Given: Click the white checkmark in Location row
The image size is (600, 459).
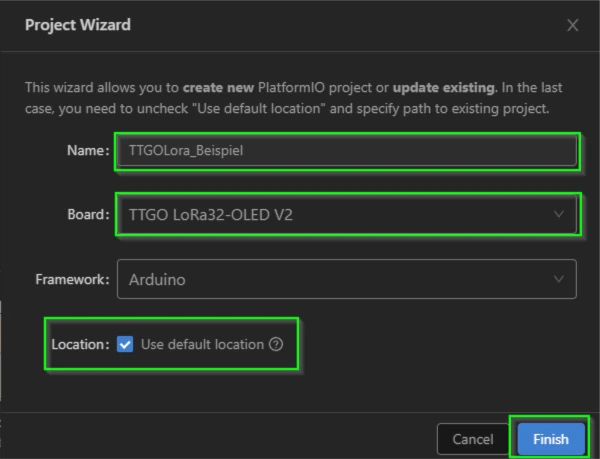Looking at the screenshot, I should pos(125,344).
